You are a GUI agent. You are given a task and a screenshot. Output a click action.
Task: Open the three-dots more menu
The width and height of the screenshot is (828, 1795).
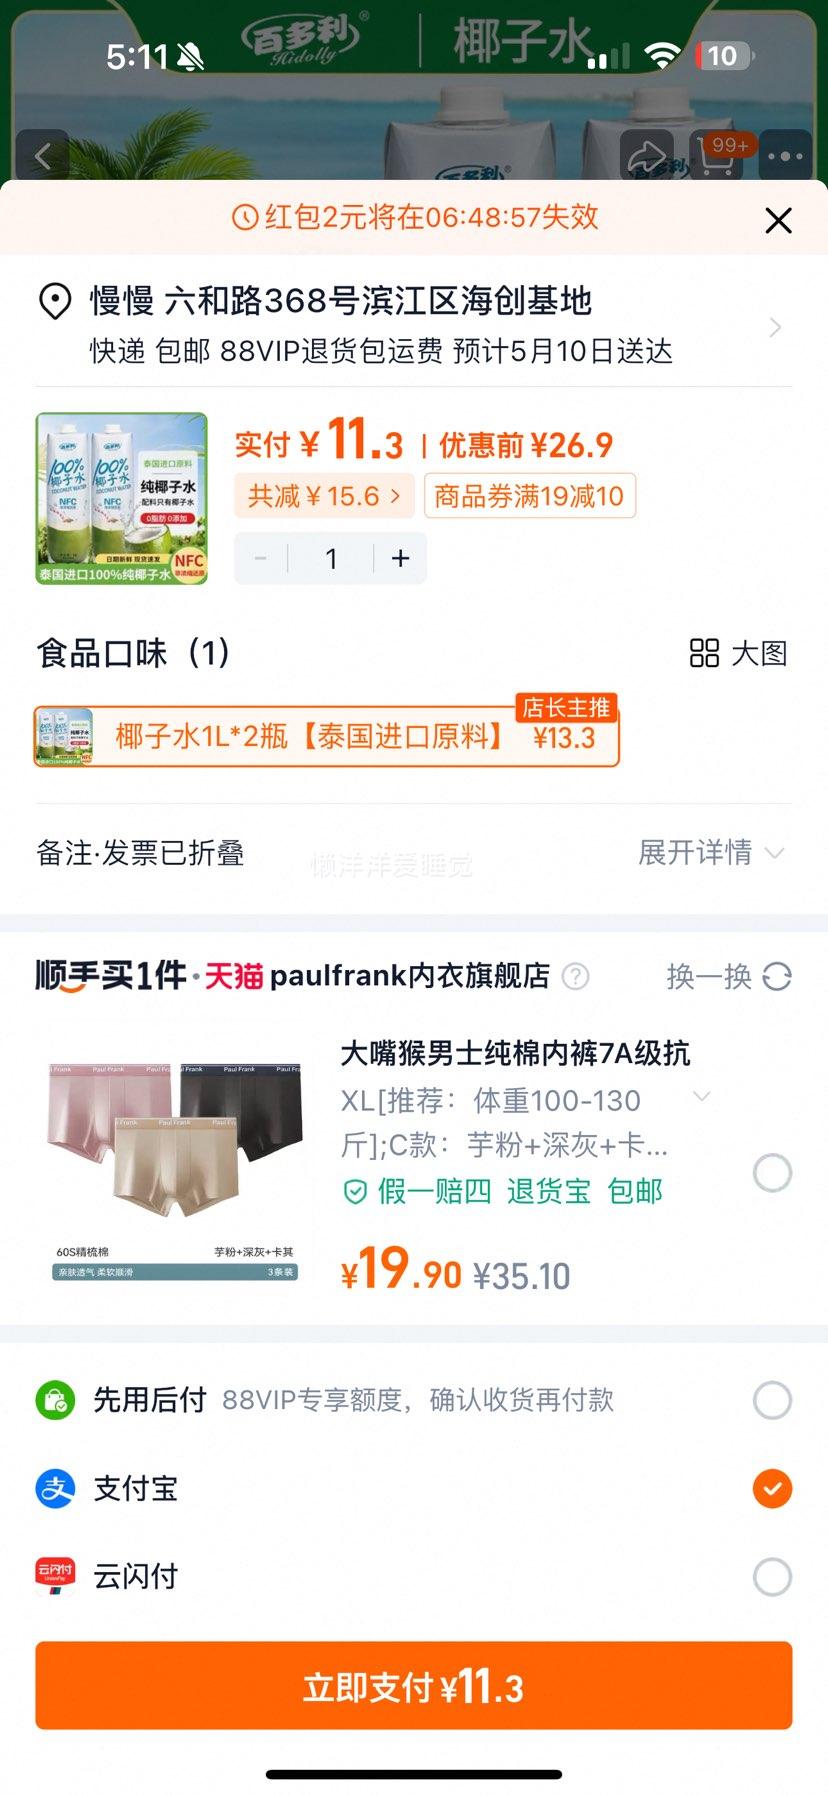click(x=786, y=156)
